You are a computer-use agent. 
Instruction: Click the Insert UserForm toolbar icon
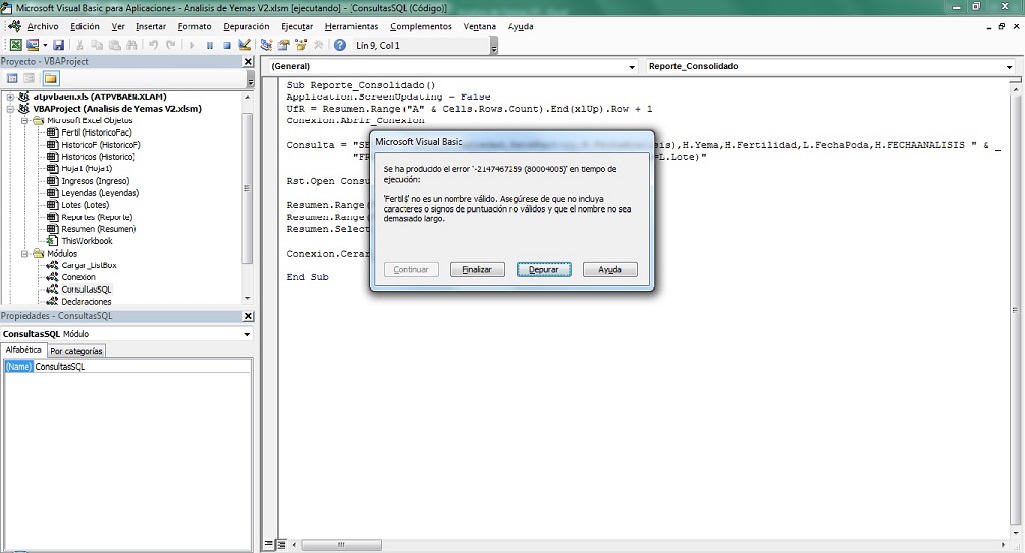[32, 45]
